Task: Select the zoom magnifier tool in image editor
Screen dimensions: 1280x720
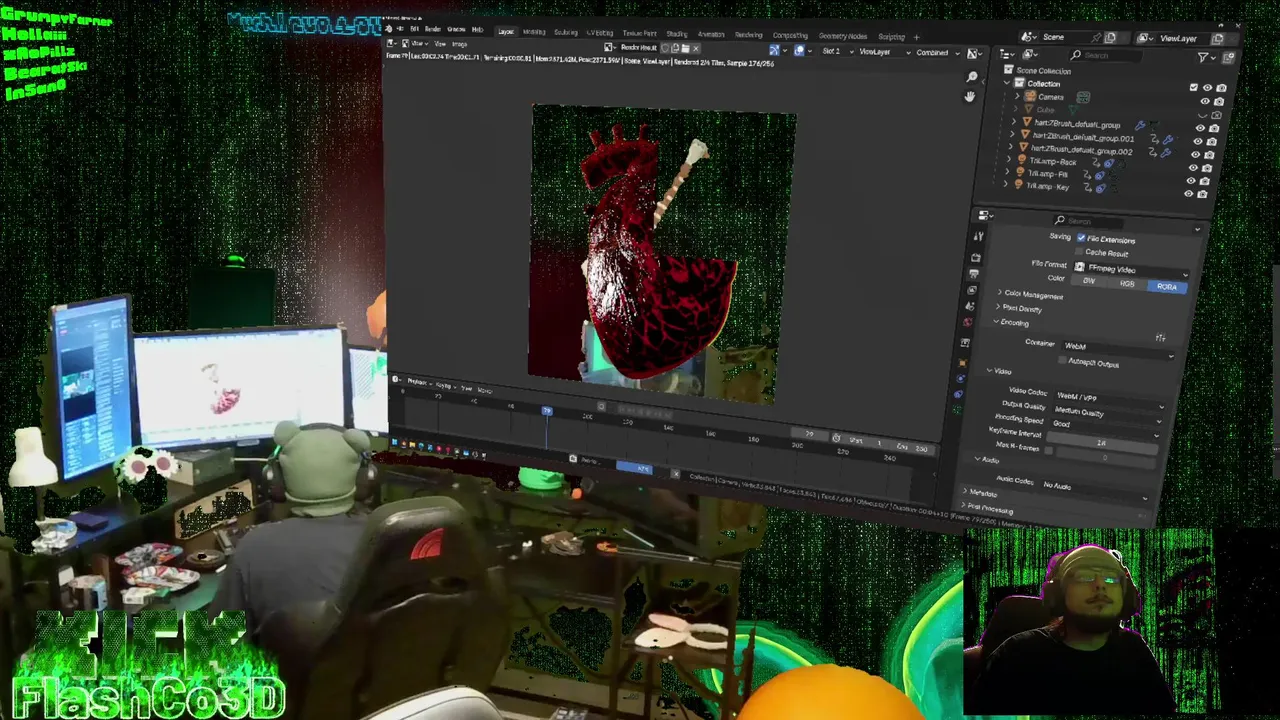Action: [971, 77]
